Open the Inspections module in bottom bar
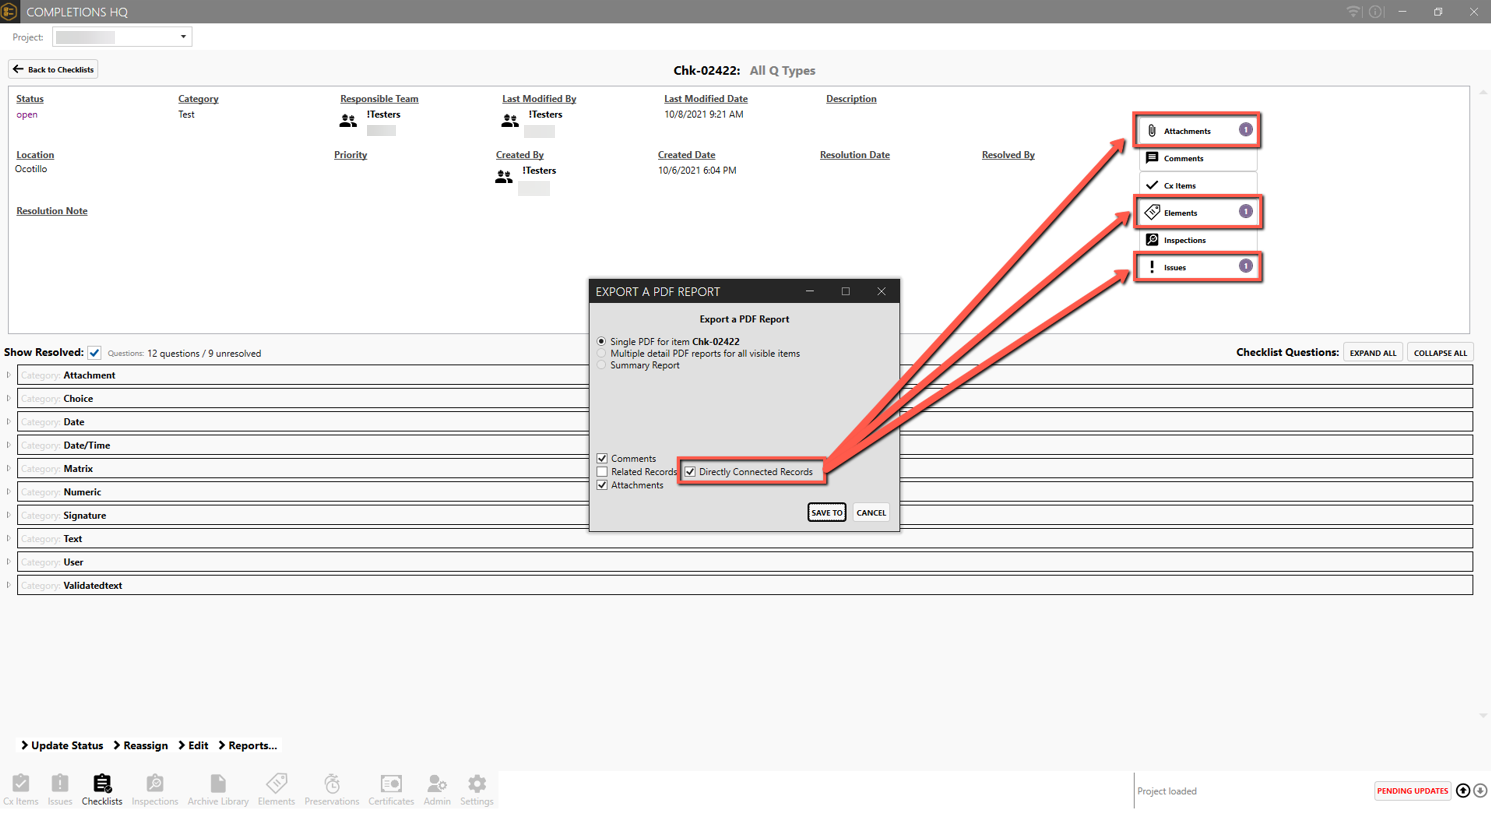This screenshot has width=1491, height=816. coord(154,788)
